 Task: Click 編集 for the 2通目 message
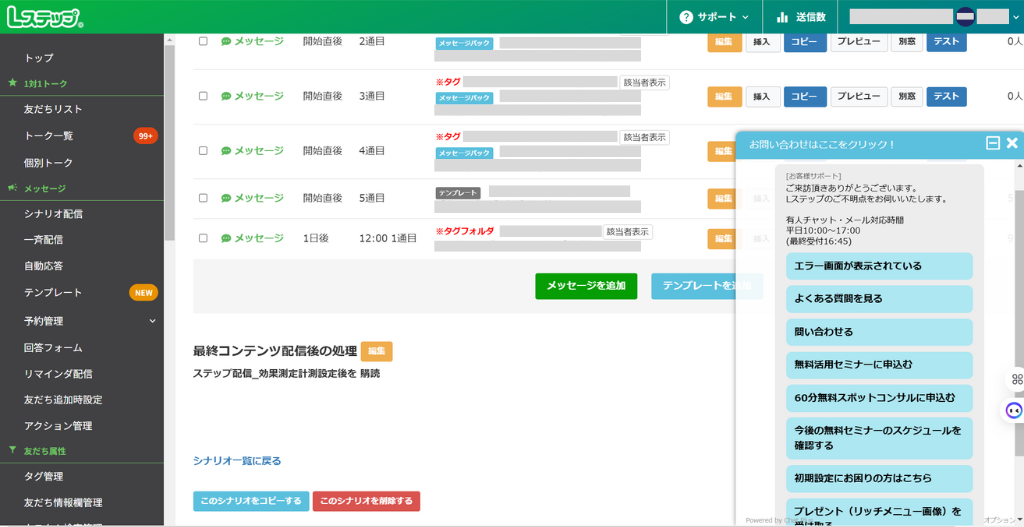(724, 42)
